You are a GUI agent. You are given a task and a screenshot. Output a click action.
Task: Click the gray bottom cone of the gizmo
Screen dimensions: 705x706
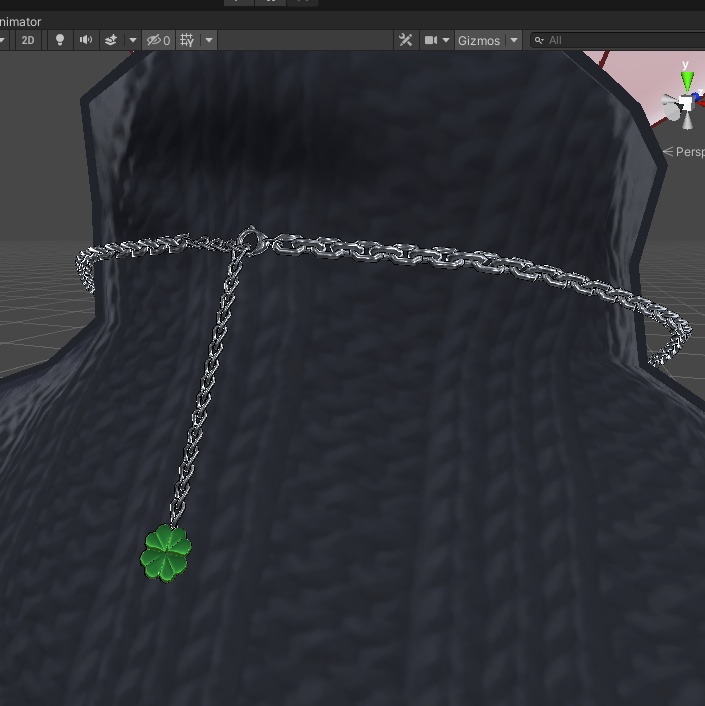pyautogui.click(x=687, y=120)
